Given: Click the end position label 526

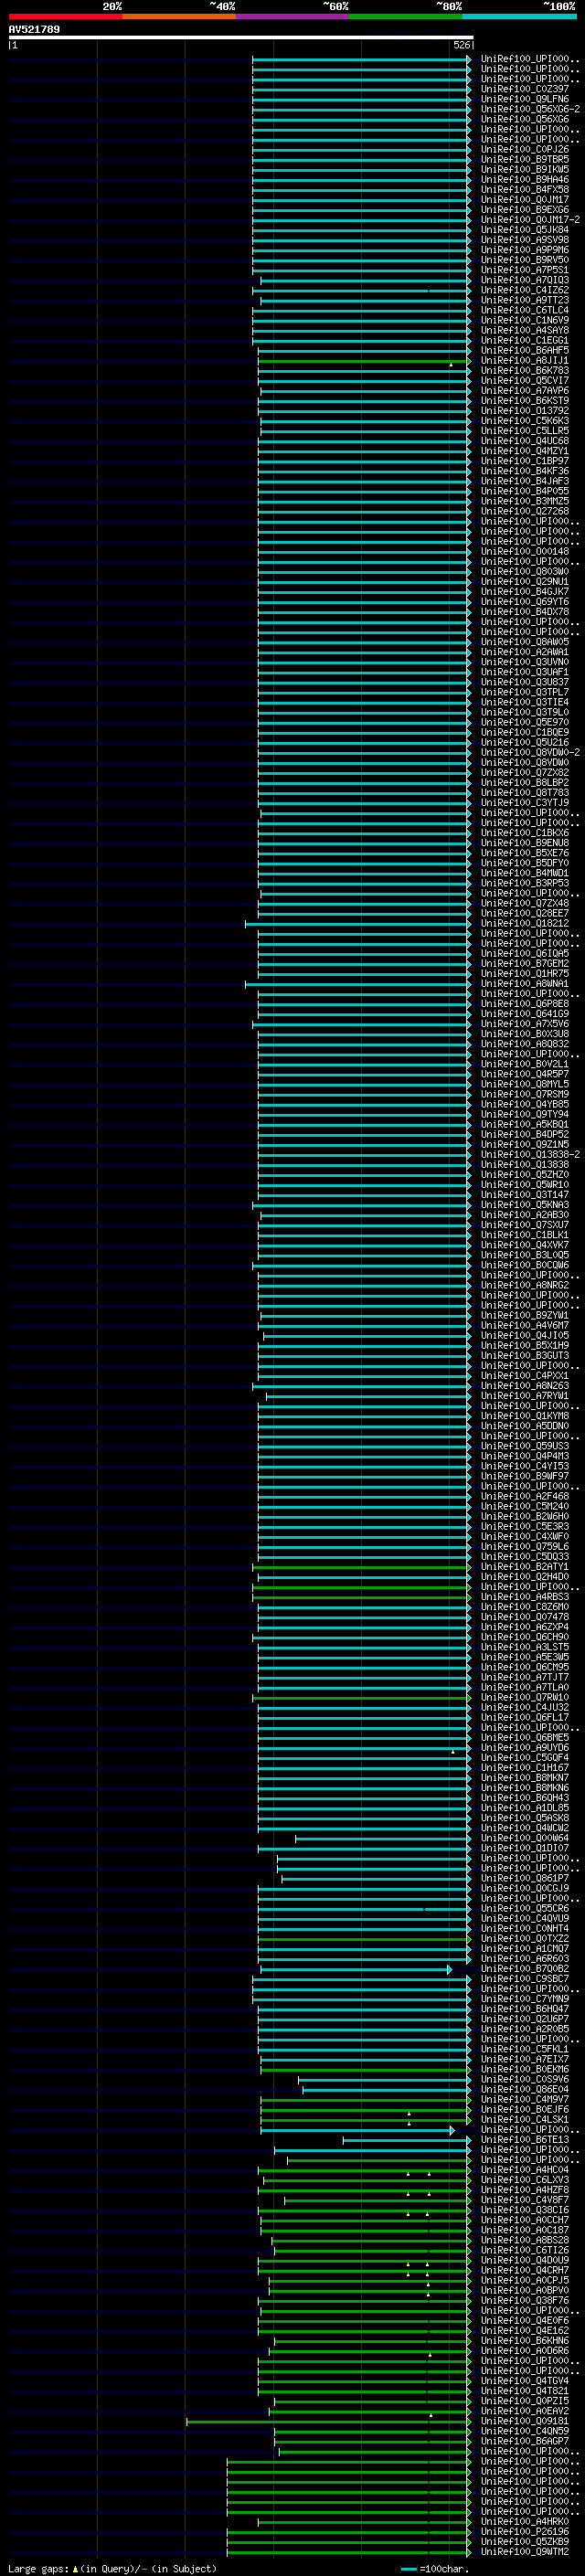Looking at the screenshot, I should [461, 45].
